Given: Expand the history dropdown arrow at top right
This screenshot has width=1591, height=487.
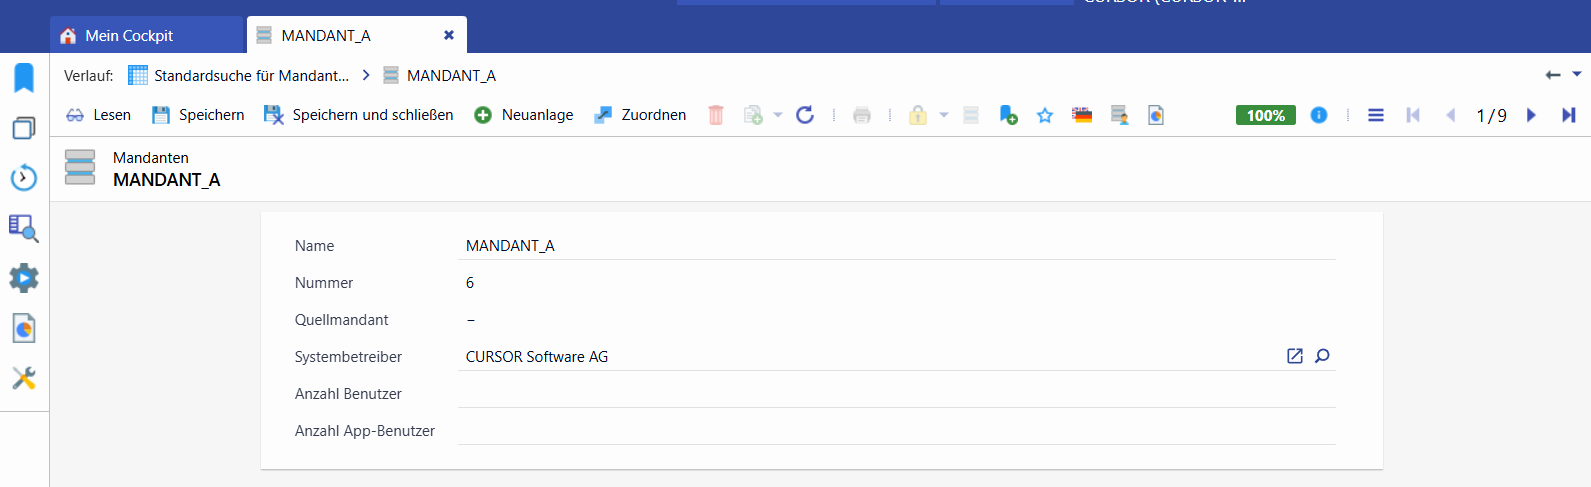Looking at the screenshot, I should tap(1577, 74).
